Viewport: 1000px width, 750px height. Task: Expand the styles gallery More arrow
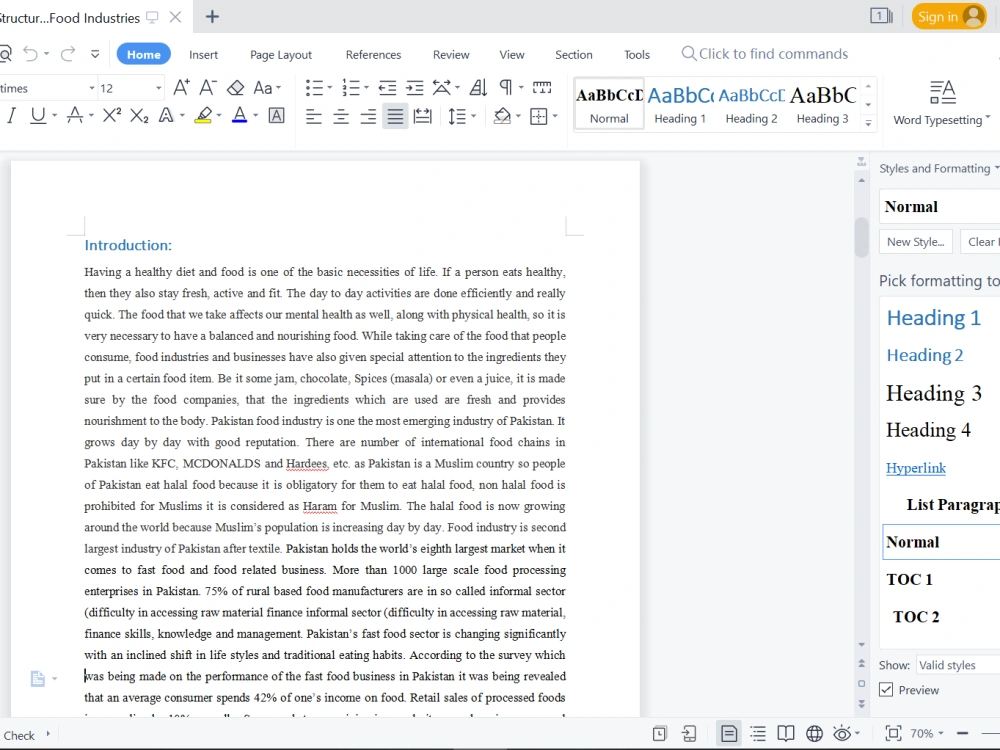[x=868, y=122]
